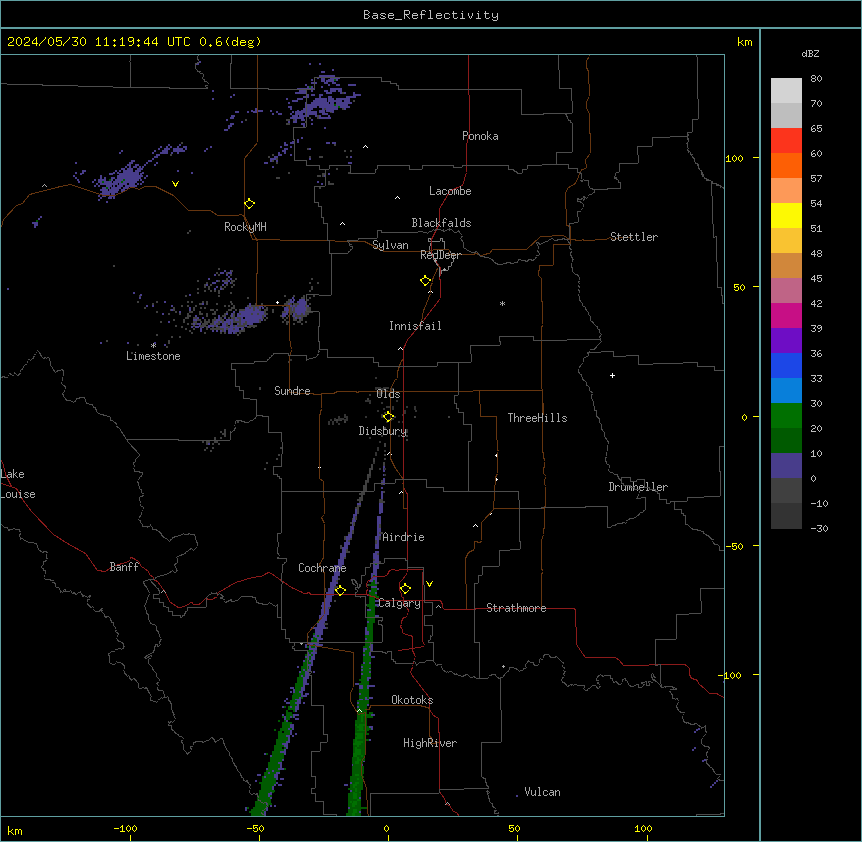Click the Banff label
This screenshot has height=842, width=862.
pos(124,567)
